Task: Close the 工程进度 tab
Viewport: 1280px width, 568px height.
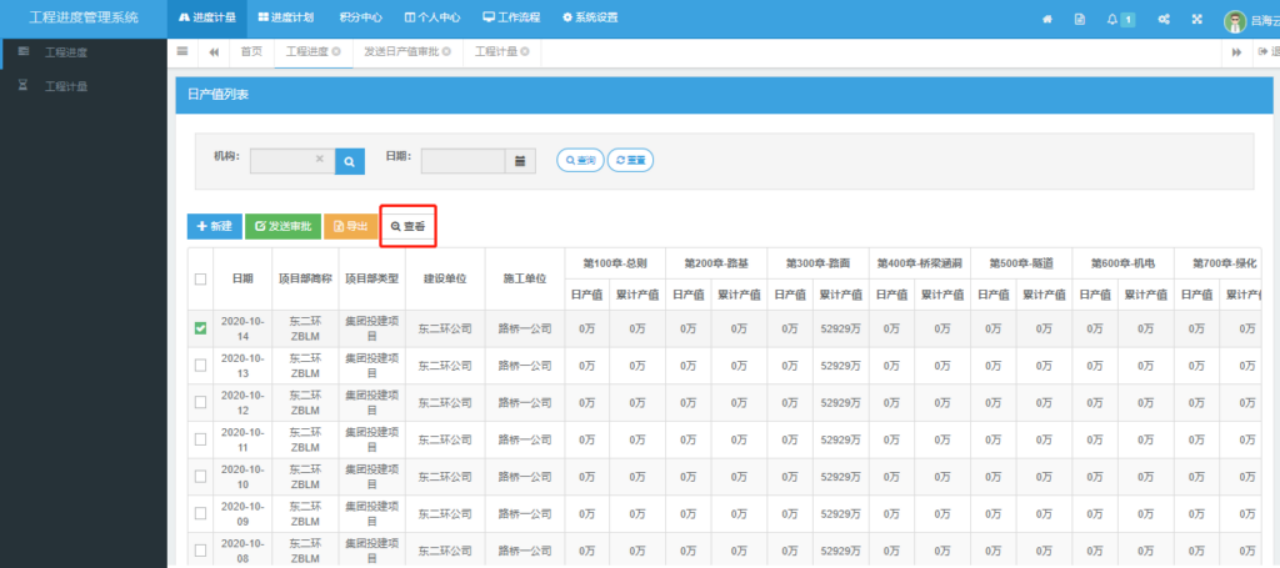Action: click(337, 52)
